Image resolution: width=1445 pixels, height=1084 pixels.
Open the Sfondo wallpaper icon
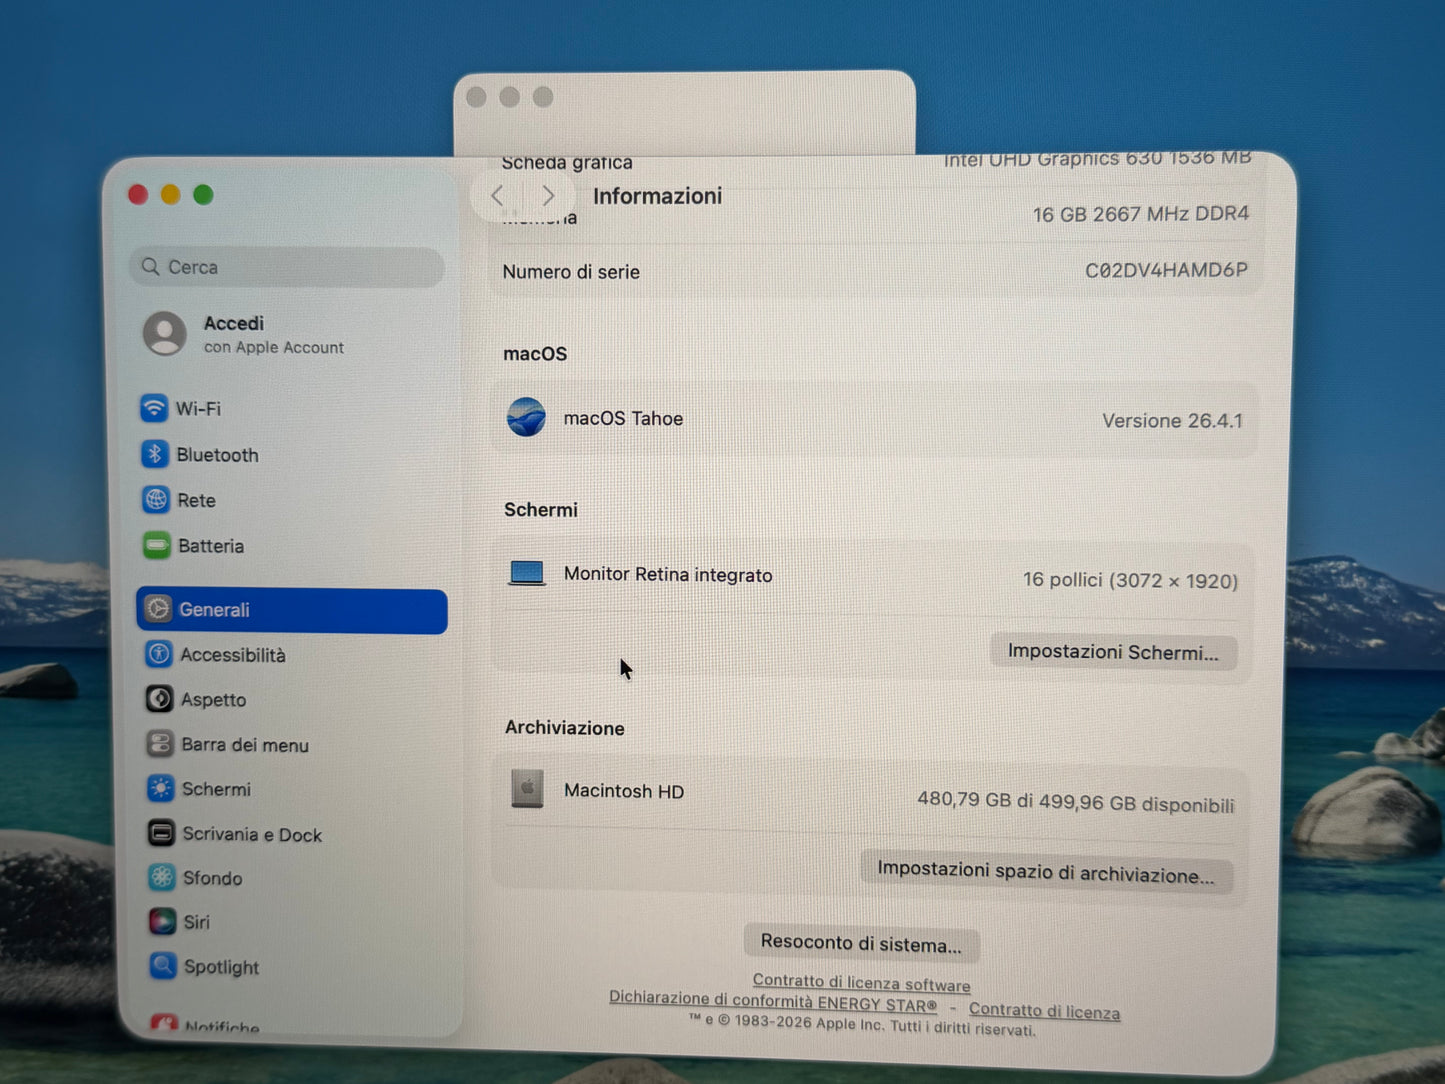pyautogui.click(x=162, y=877)
